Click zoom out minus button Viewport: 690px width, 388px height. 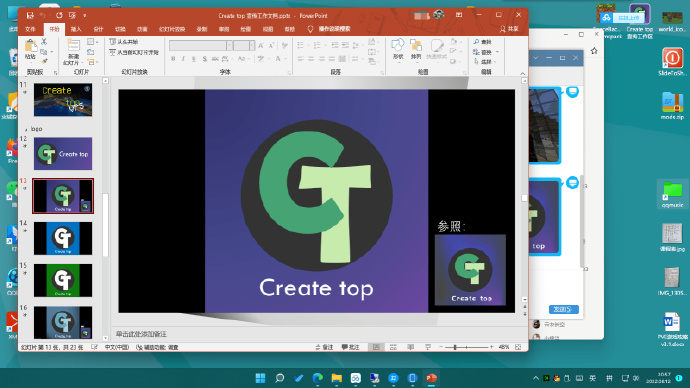pyautogui.click(x=440, y=347)
